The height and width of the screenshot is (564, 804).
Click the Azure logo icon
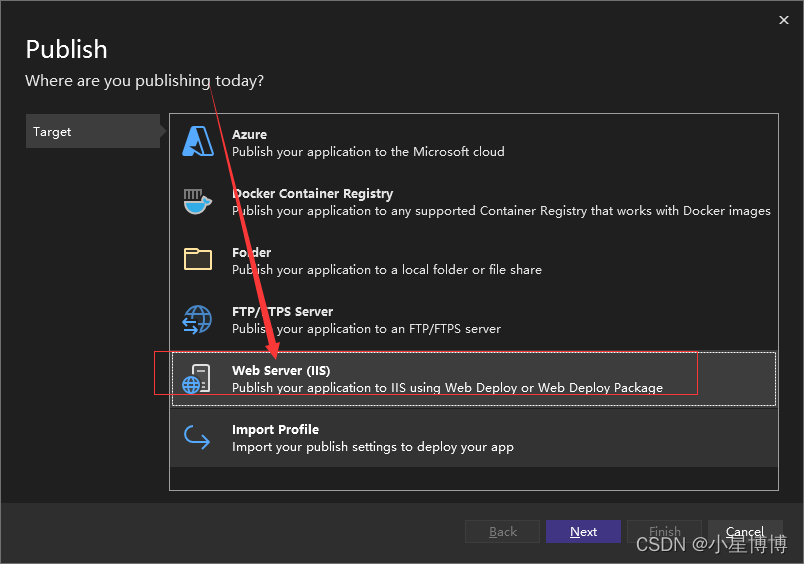[x=198, y=142]
